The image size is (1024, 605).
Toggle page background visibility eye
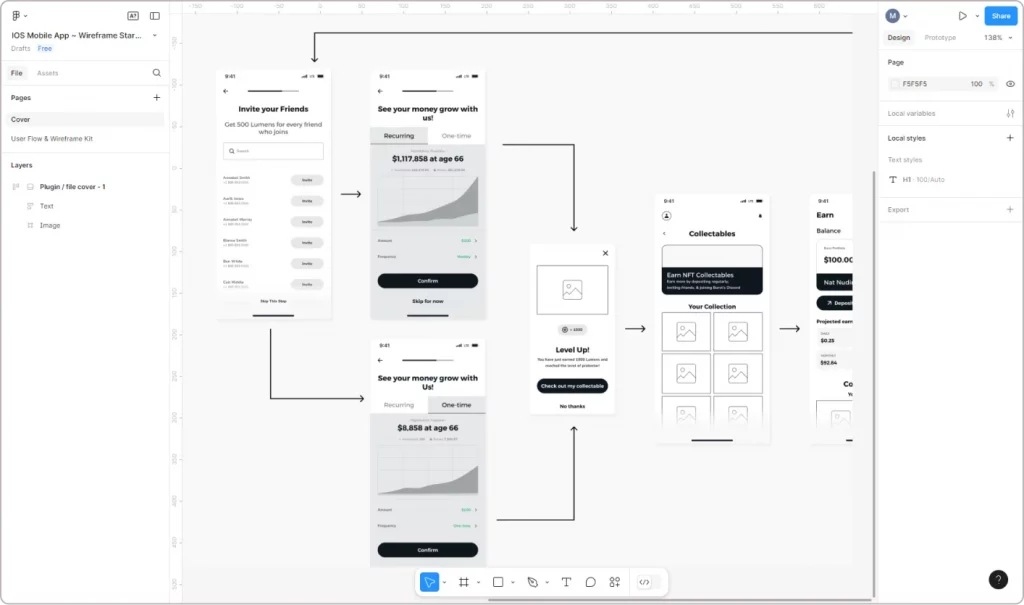(1010, 84)
